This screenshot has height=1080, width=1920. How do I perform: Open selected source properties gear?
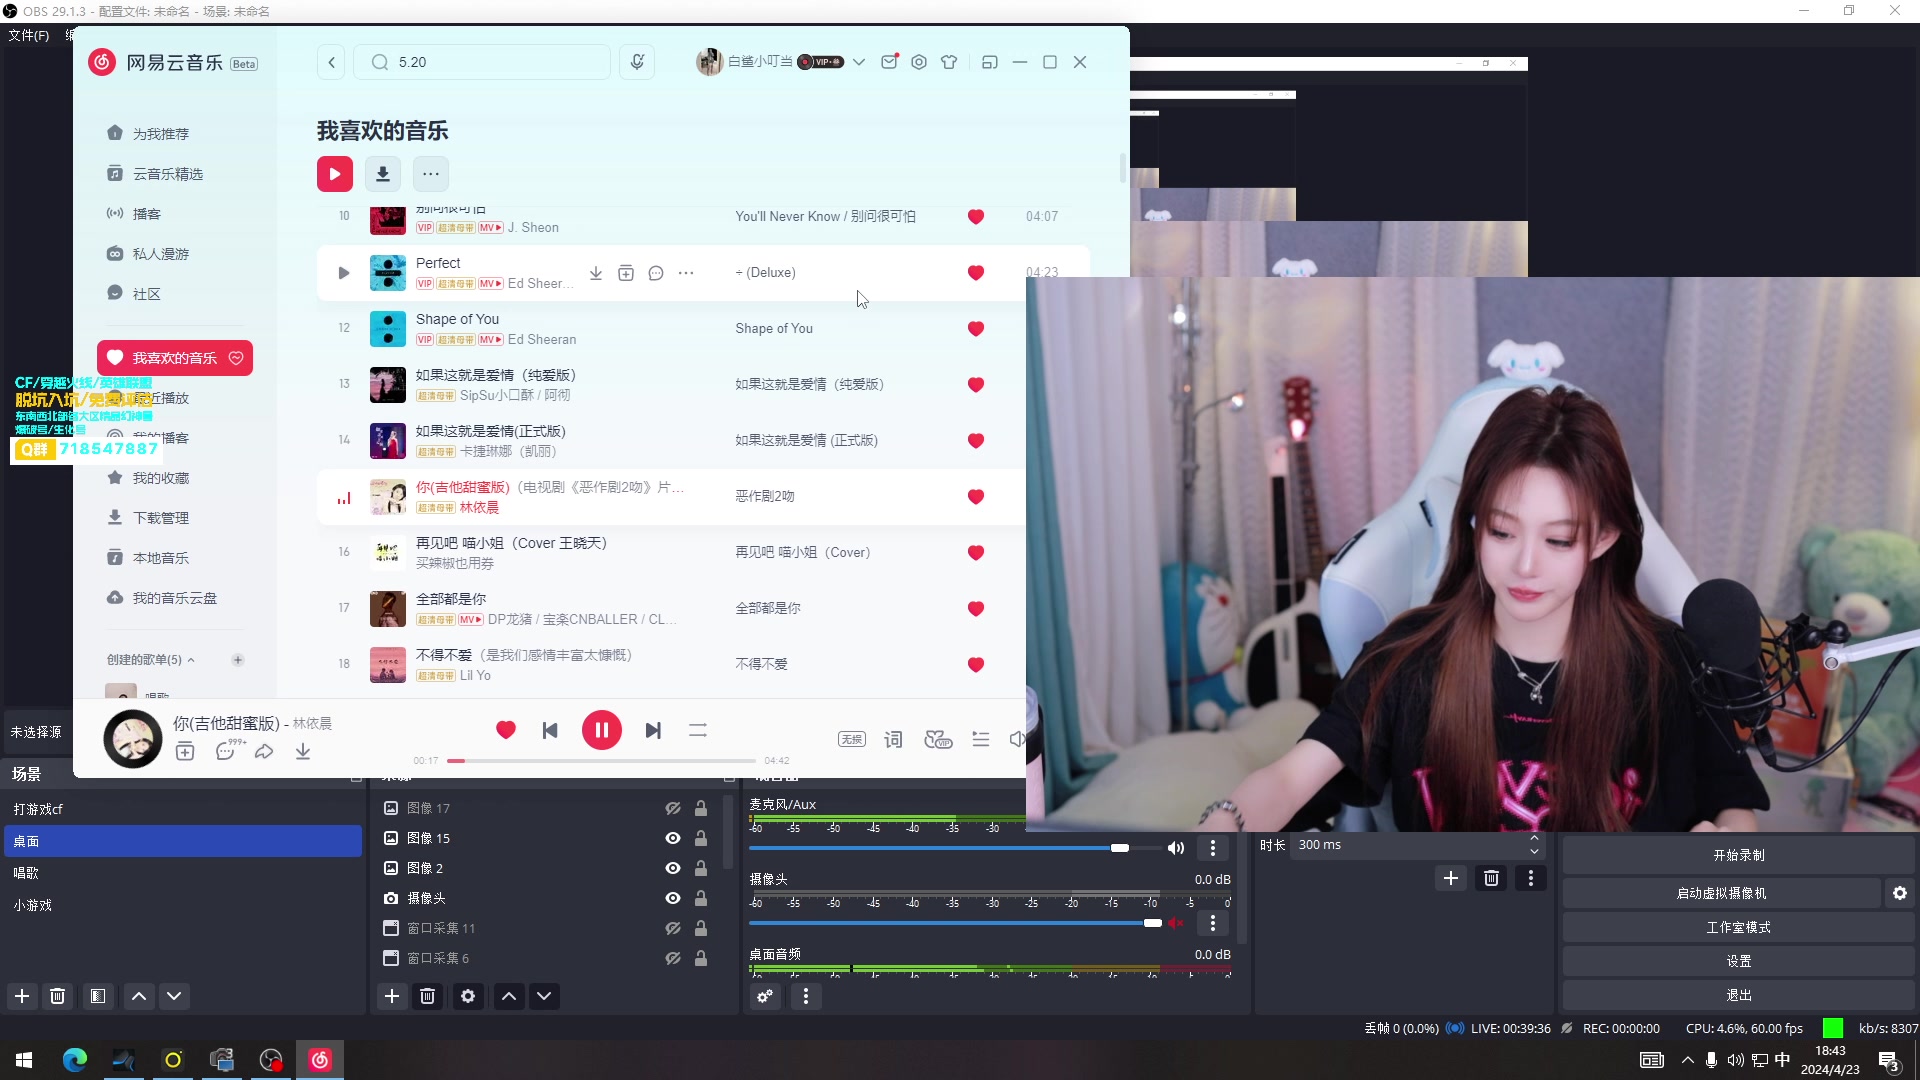pyautogui.click(x=468, y=996)
